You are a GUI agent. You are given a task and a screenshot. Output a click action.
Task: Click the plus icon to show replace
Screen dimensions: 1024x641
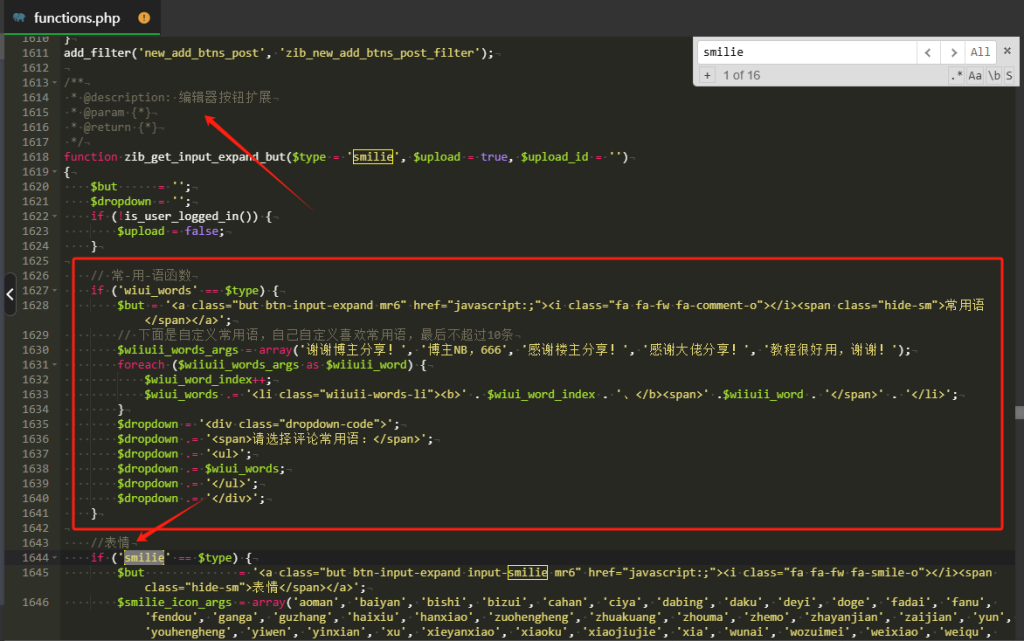707,75
